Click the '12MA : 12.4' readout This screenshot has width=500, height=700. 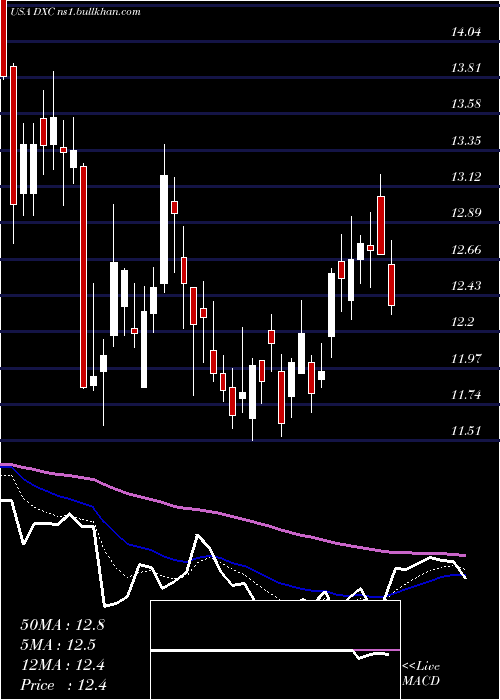[62, 665]
